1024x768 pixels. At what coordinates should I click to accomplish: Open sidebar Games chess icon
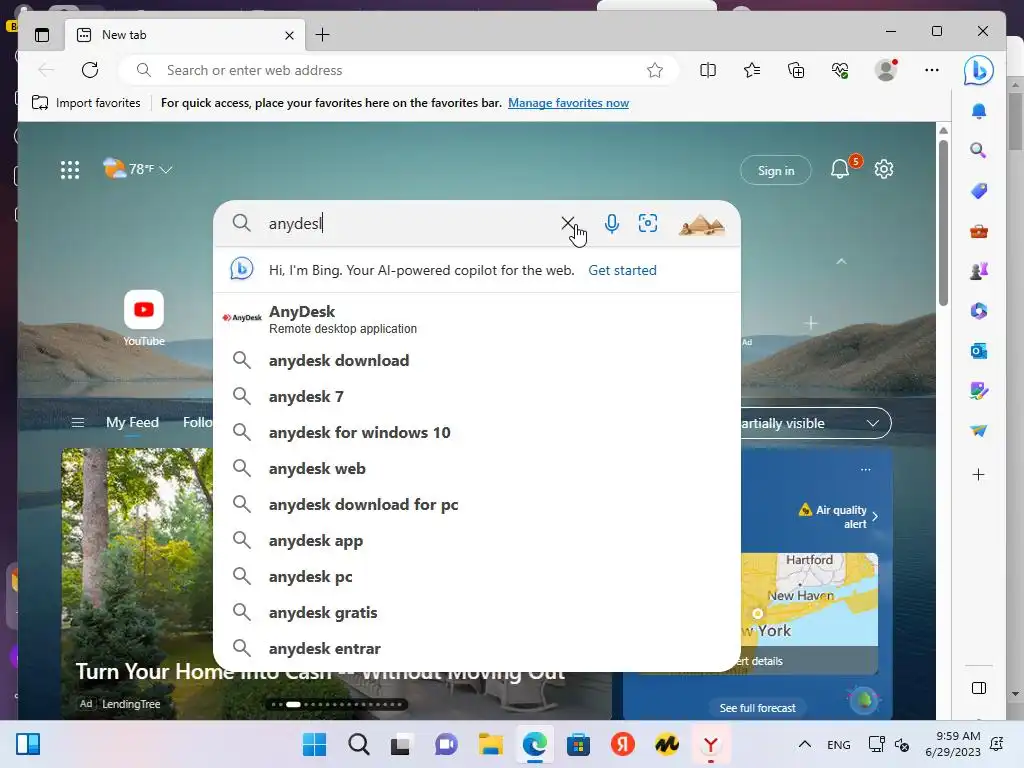[978, 271]
